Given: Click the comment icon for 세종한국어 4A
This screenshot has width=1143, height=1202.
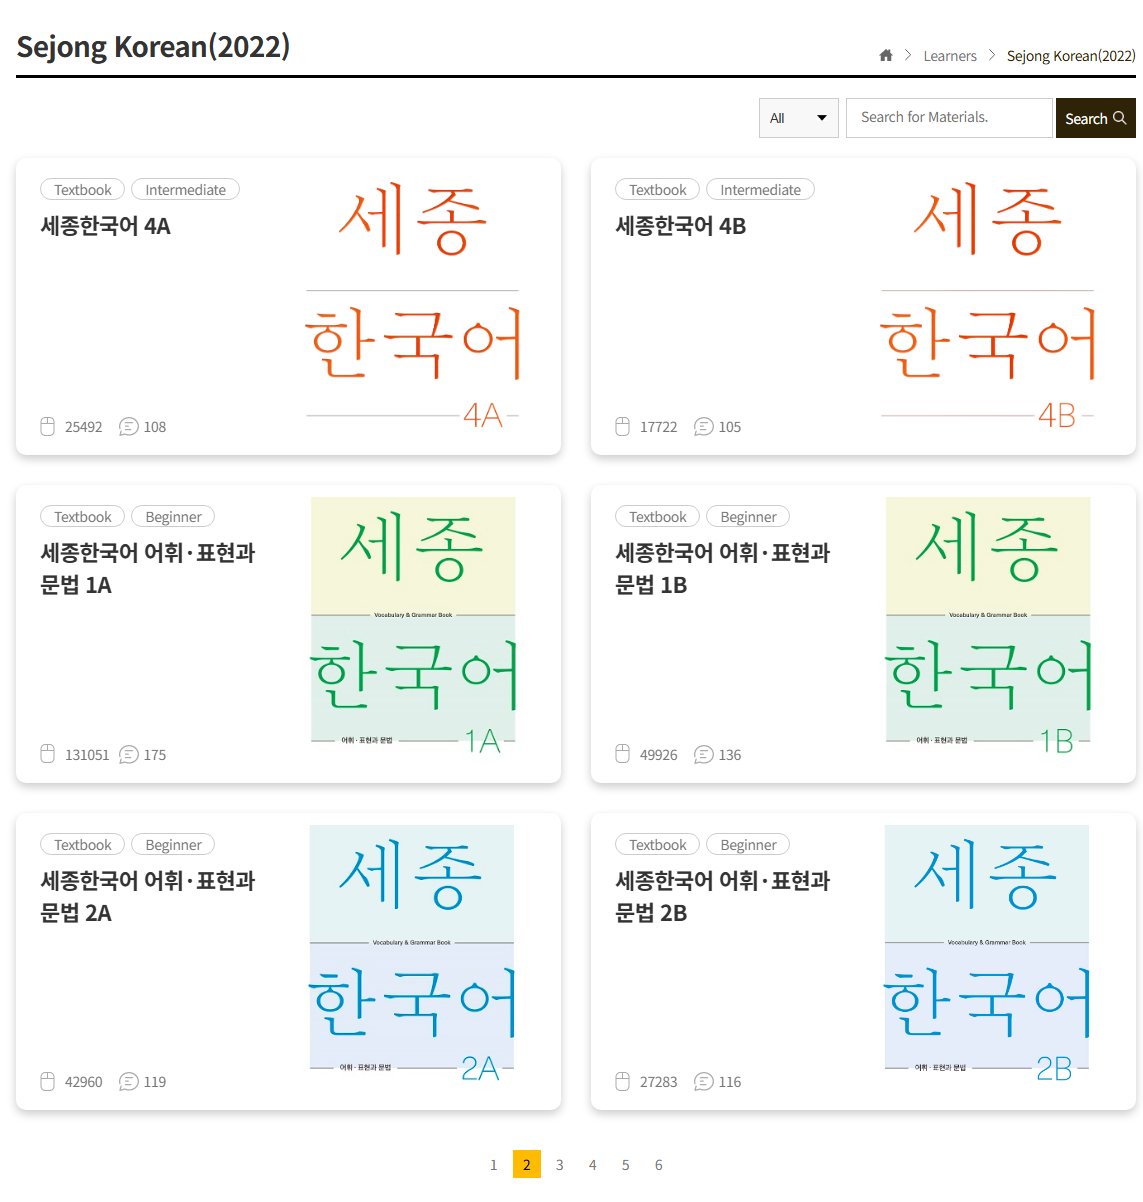Looking at the screenshot, I should [x=128, y=427].
